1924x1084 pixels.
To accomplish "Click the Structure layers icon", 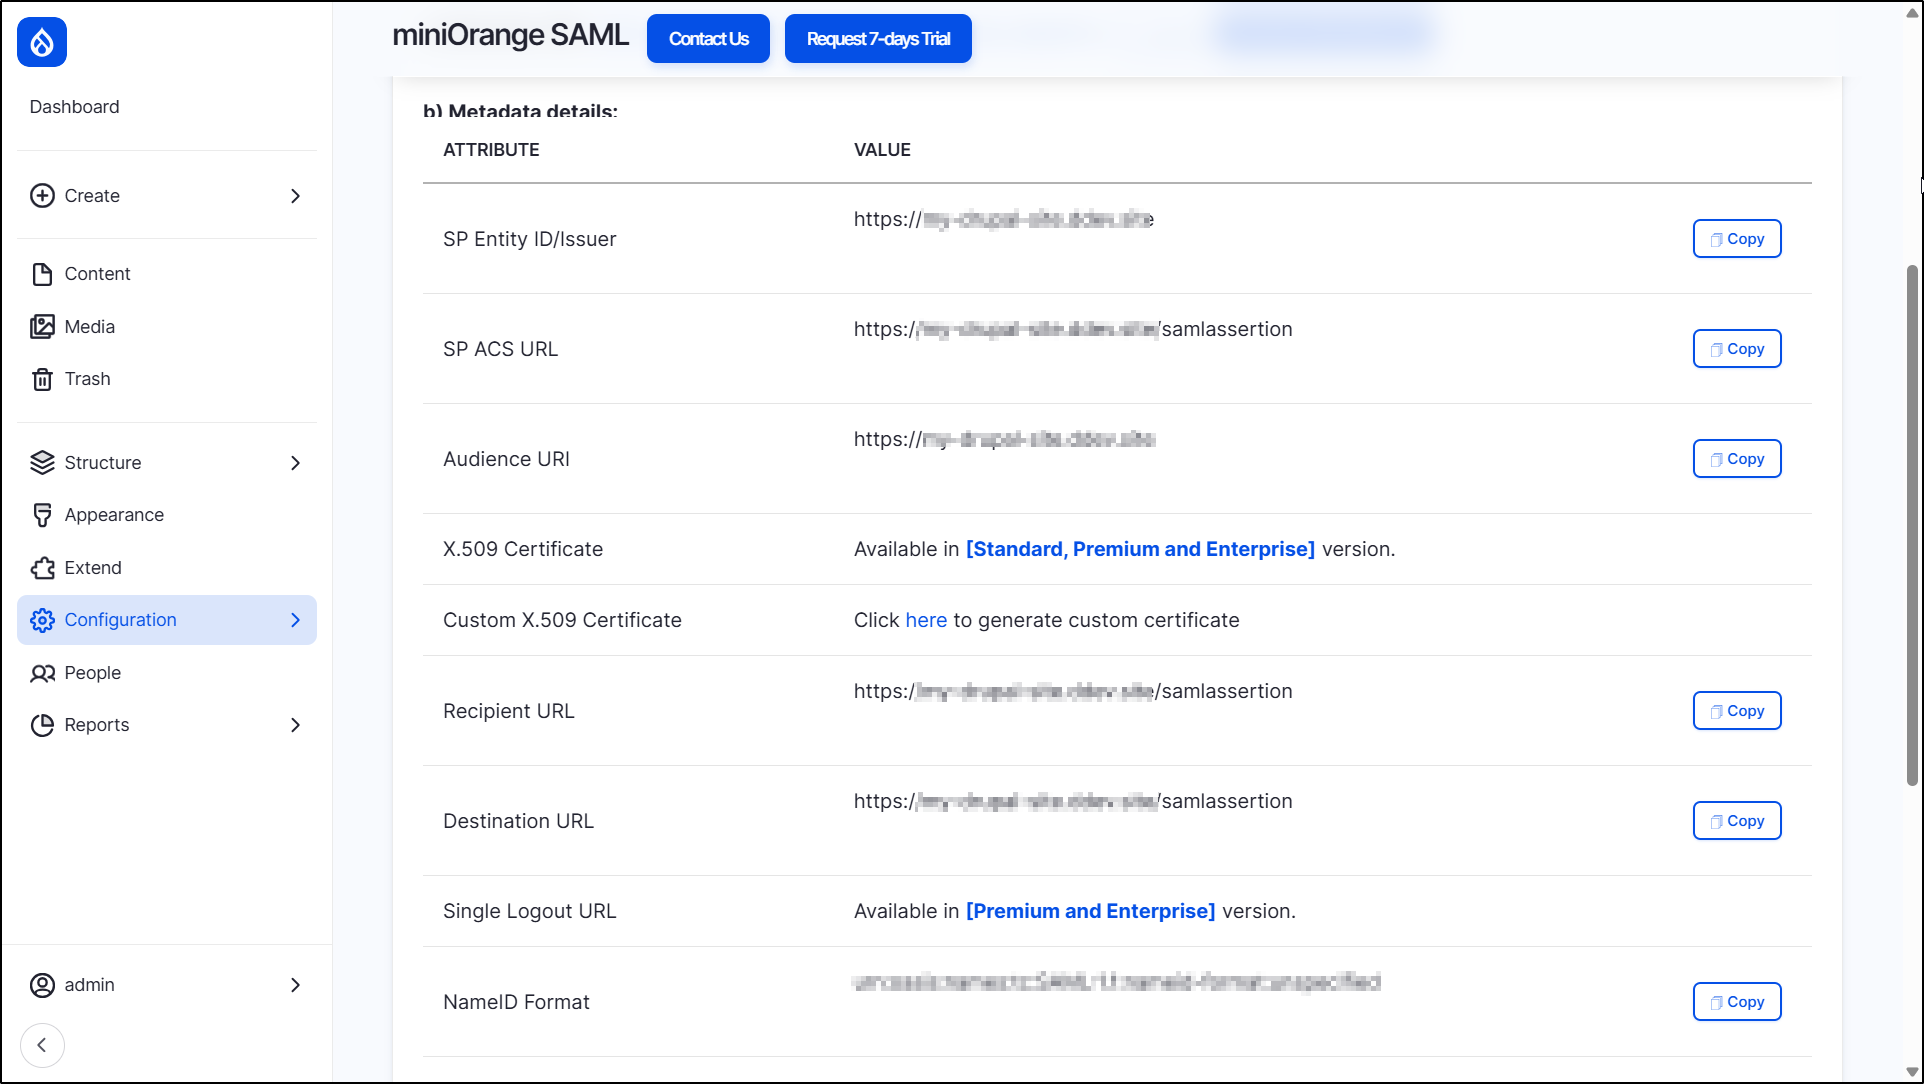I will pyautogui.click(x=42, y=462).
